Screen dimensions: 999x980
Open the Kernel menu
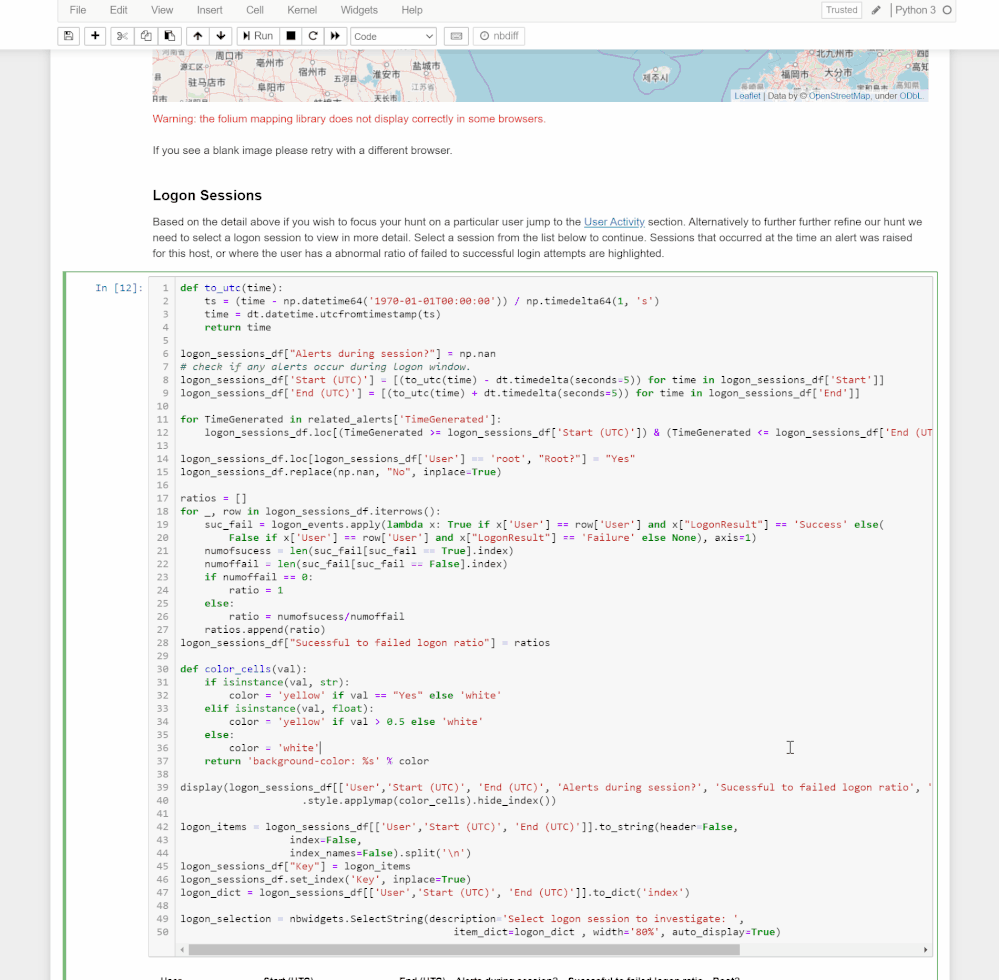point(302,10)
